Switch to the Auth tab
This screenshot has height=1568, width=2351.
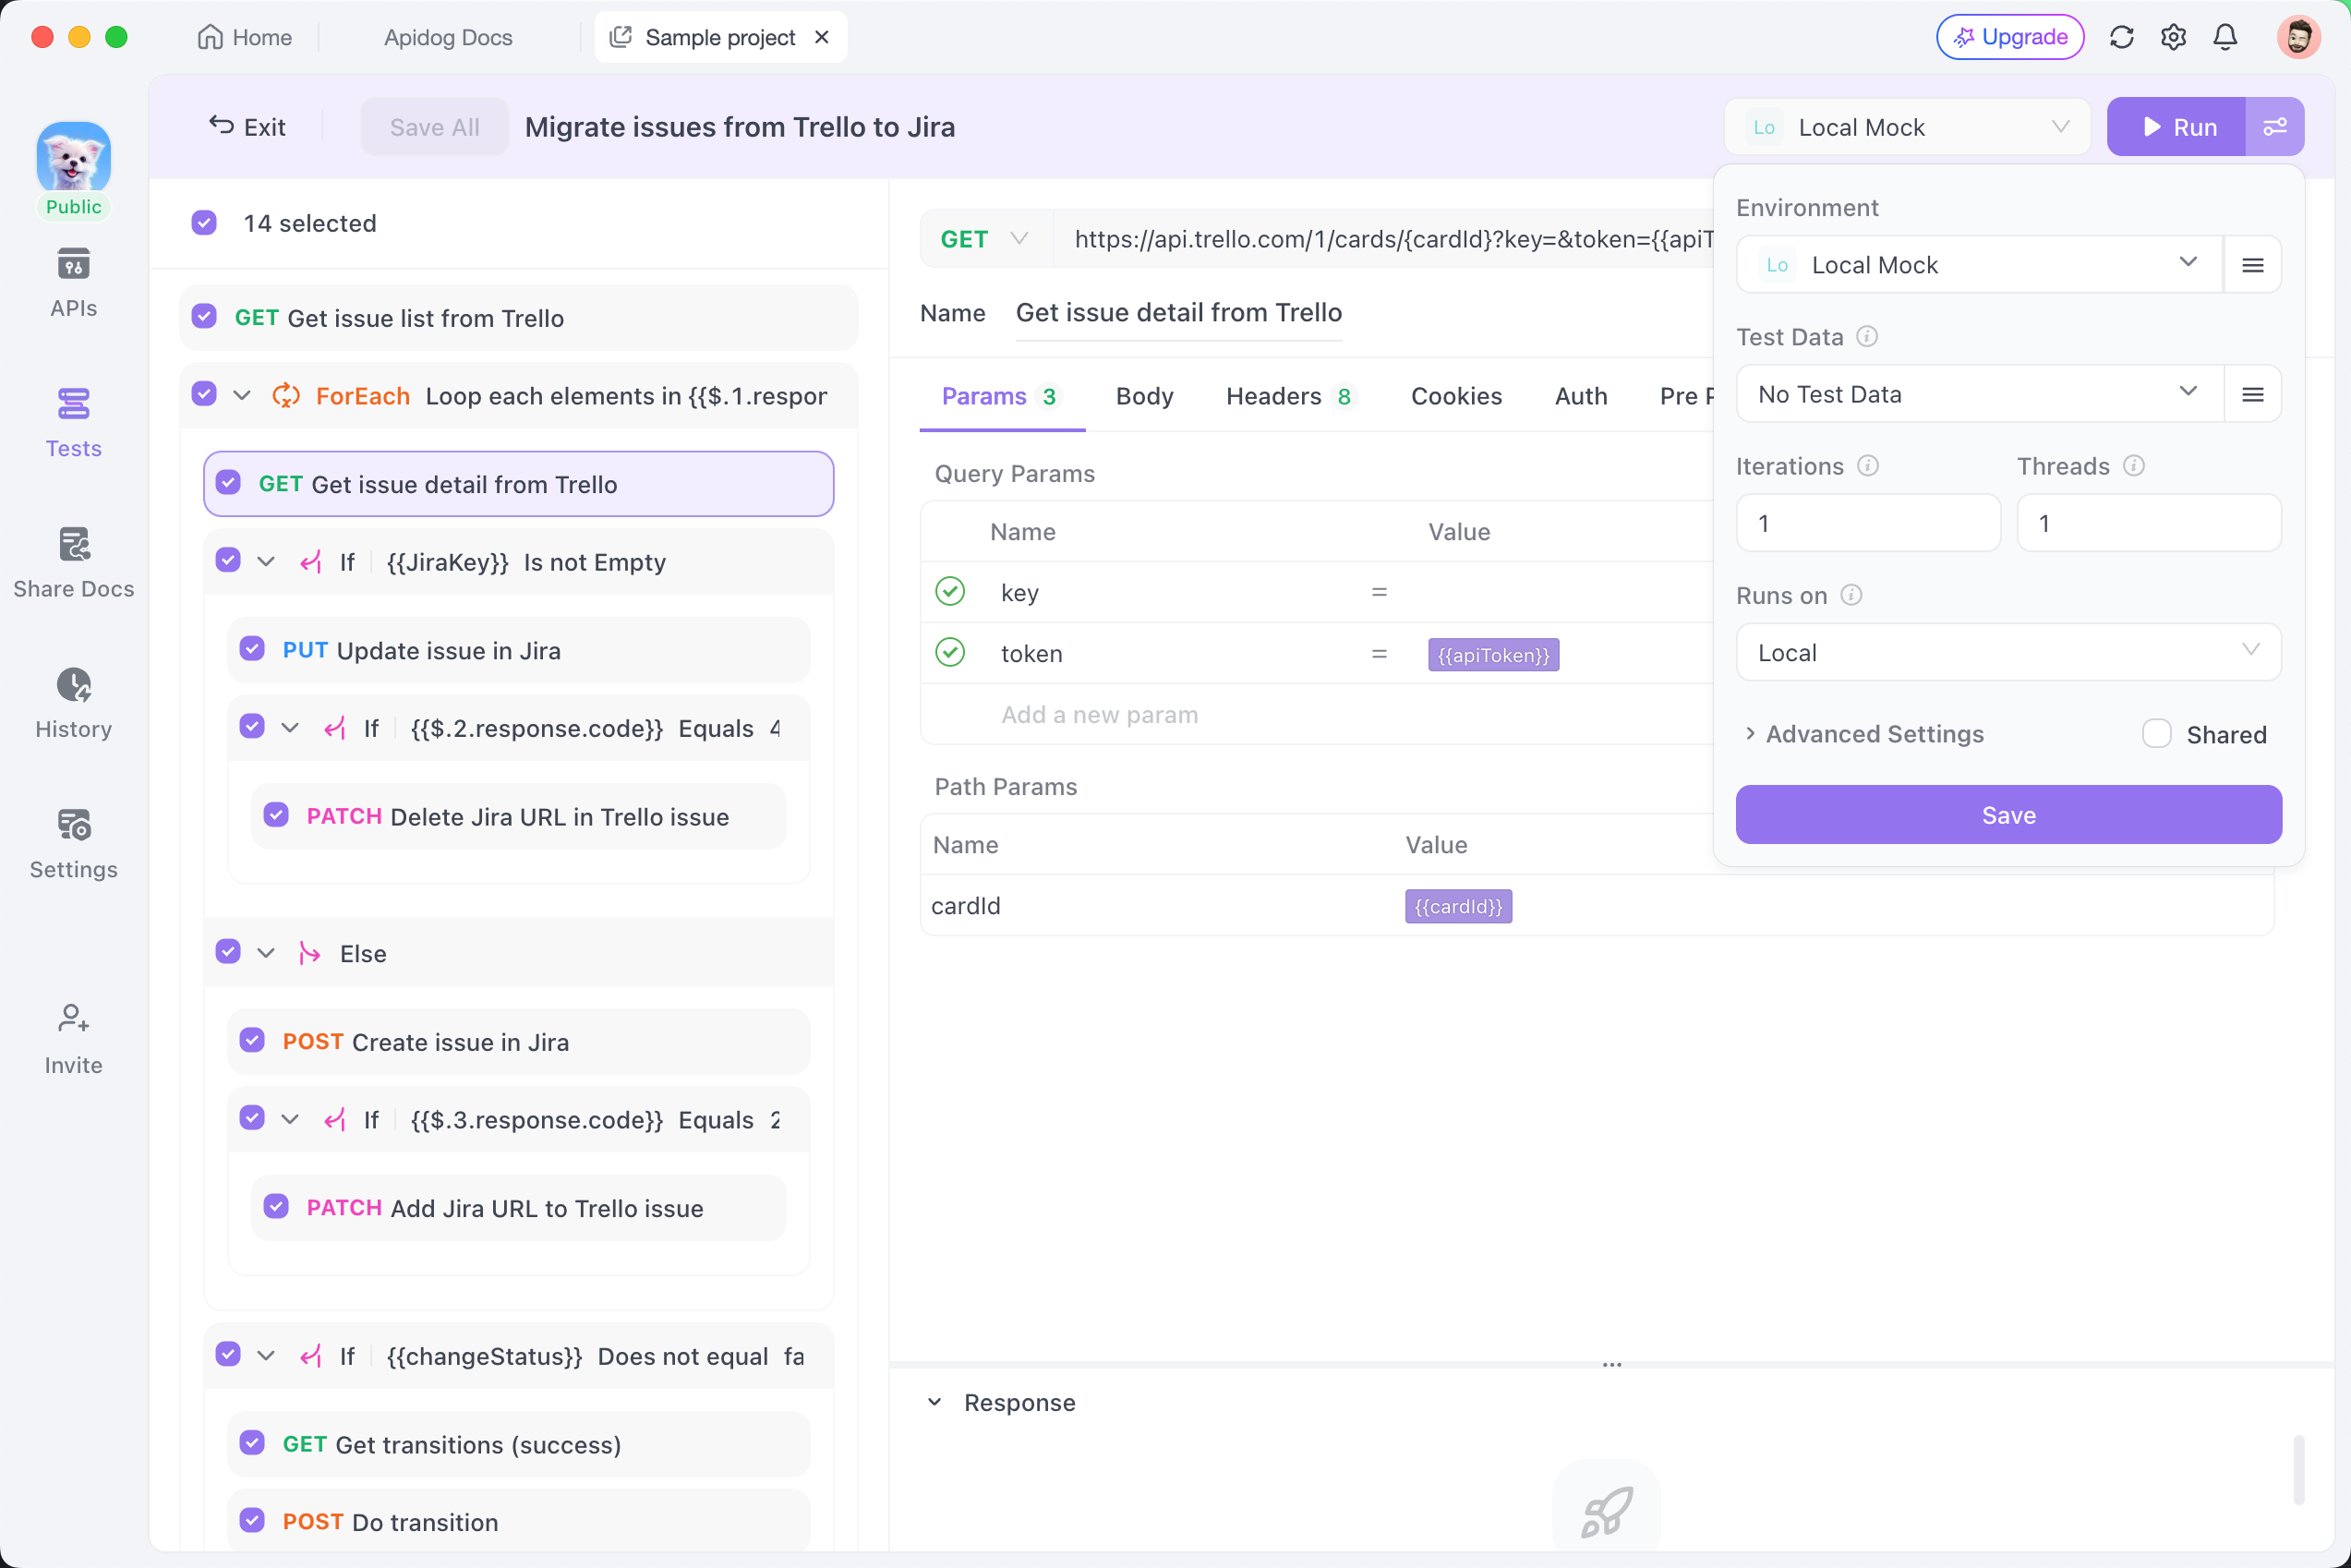point(1580,396)
